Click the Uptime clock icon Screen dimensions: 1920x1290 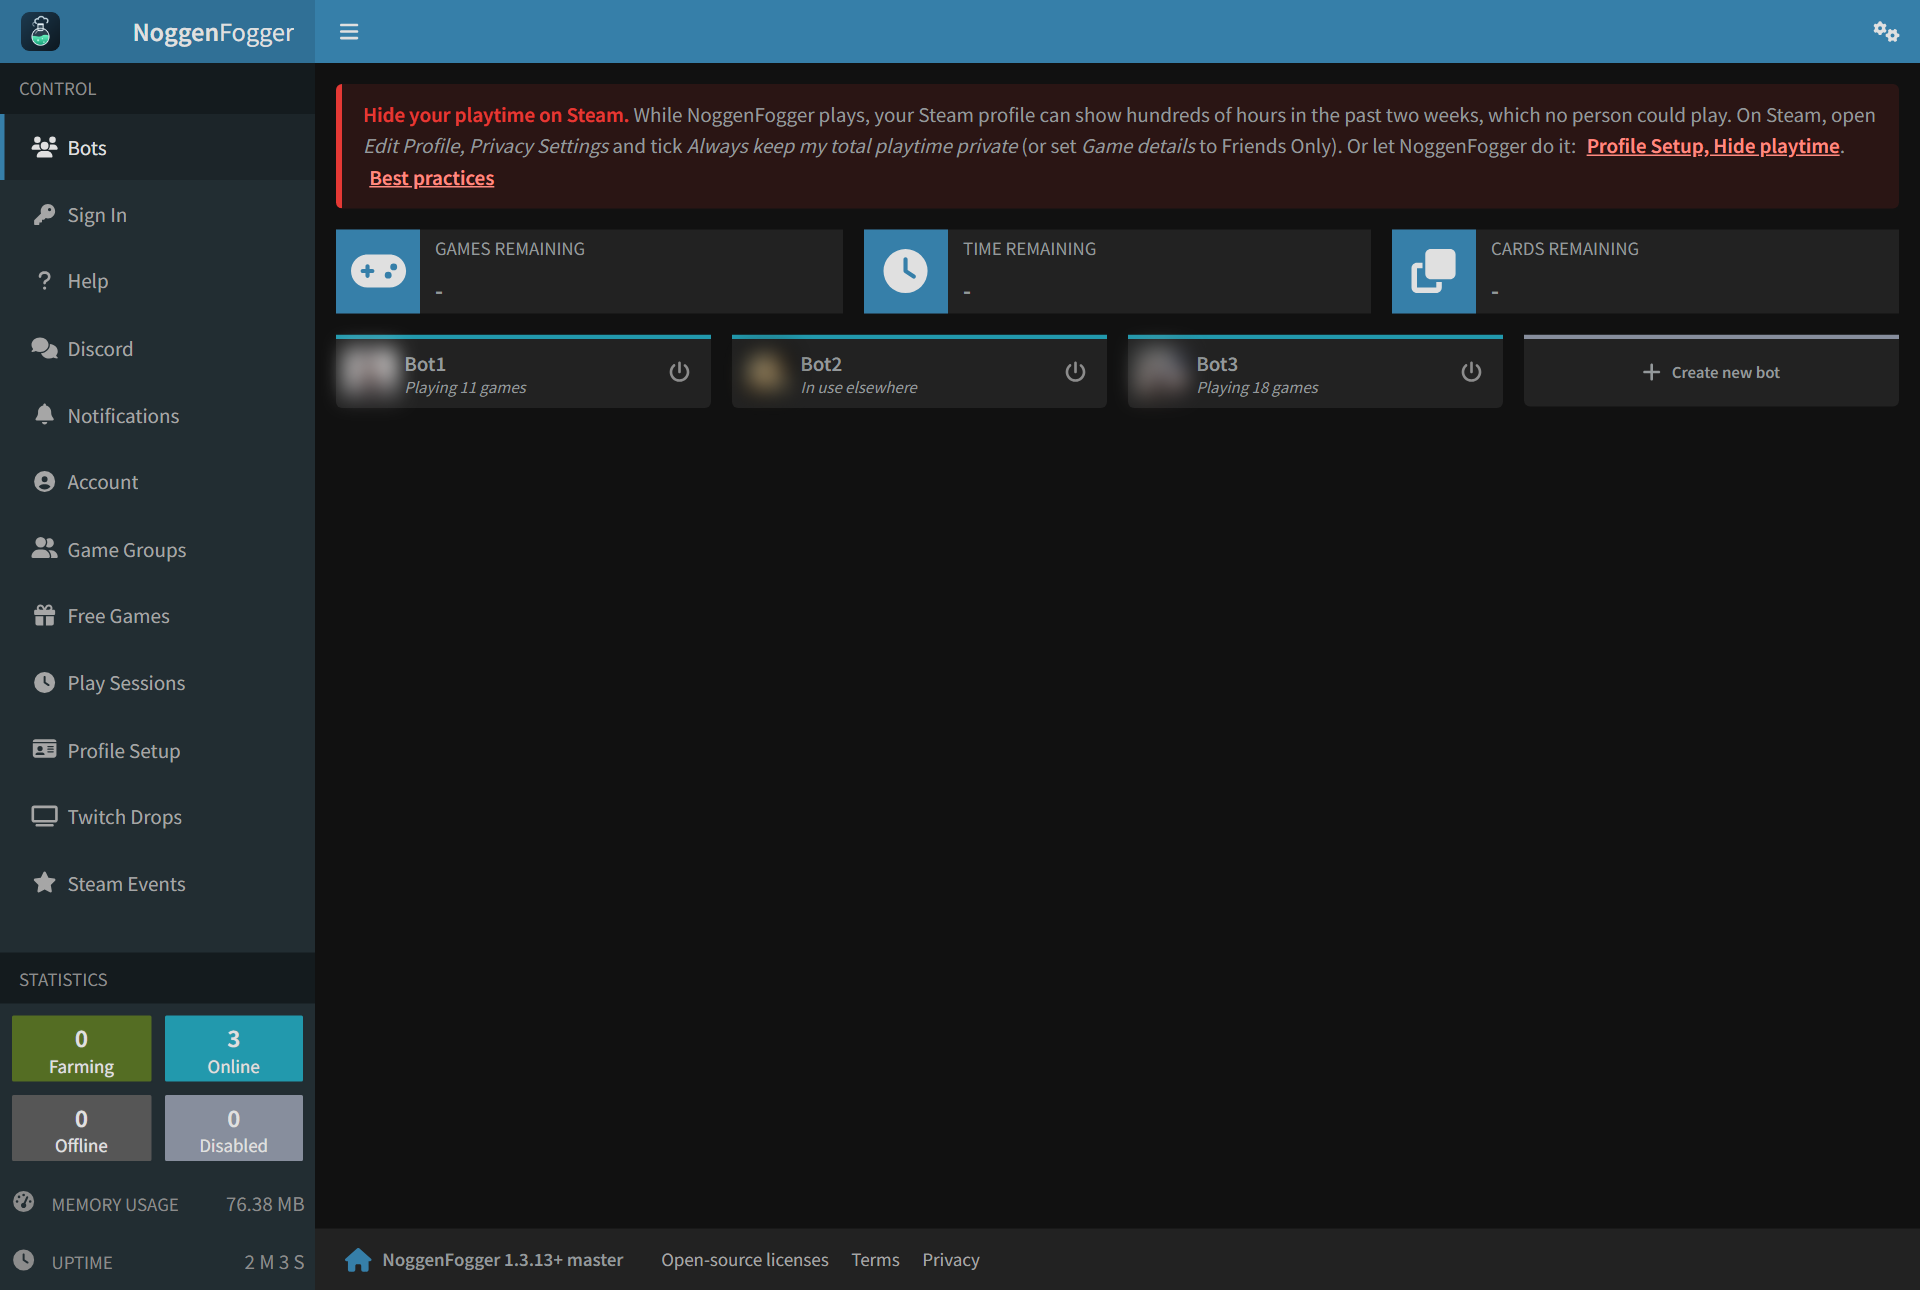point(24,1261)
